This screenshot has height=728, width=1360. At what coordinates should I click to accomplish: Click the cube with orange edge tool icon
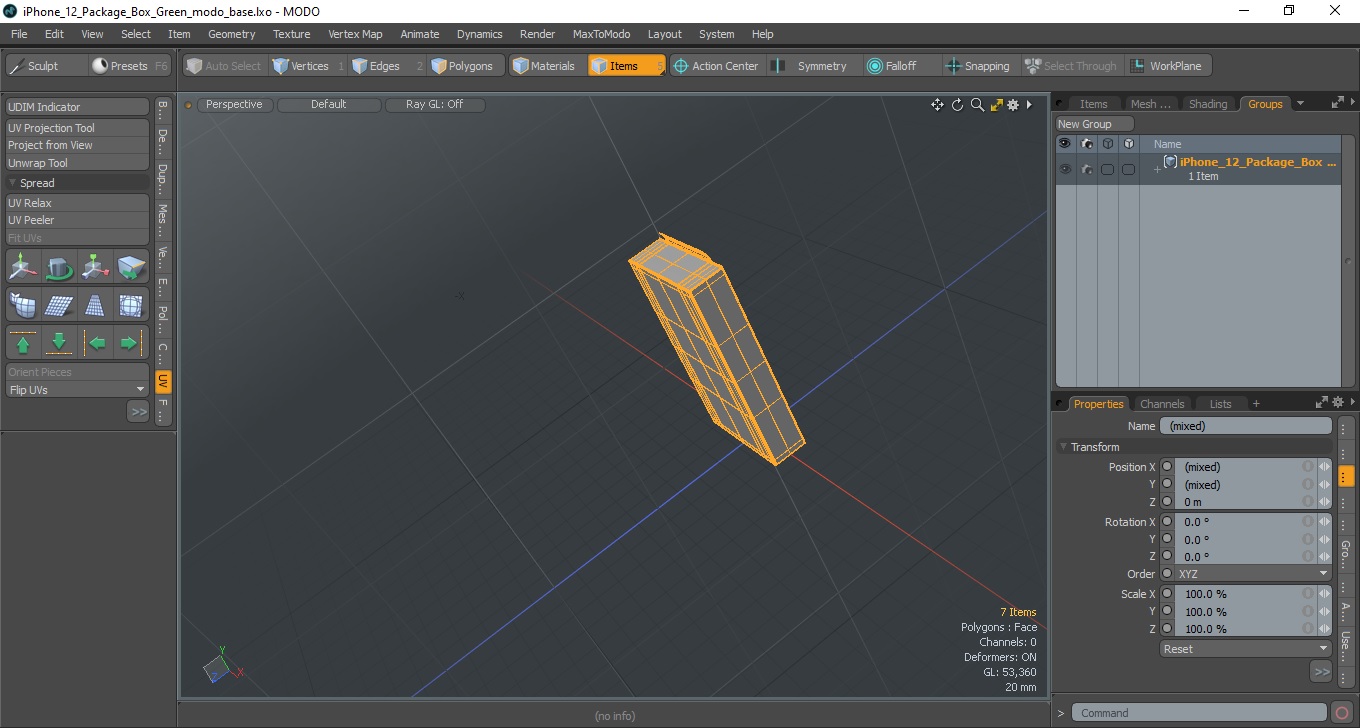(131, 267)
